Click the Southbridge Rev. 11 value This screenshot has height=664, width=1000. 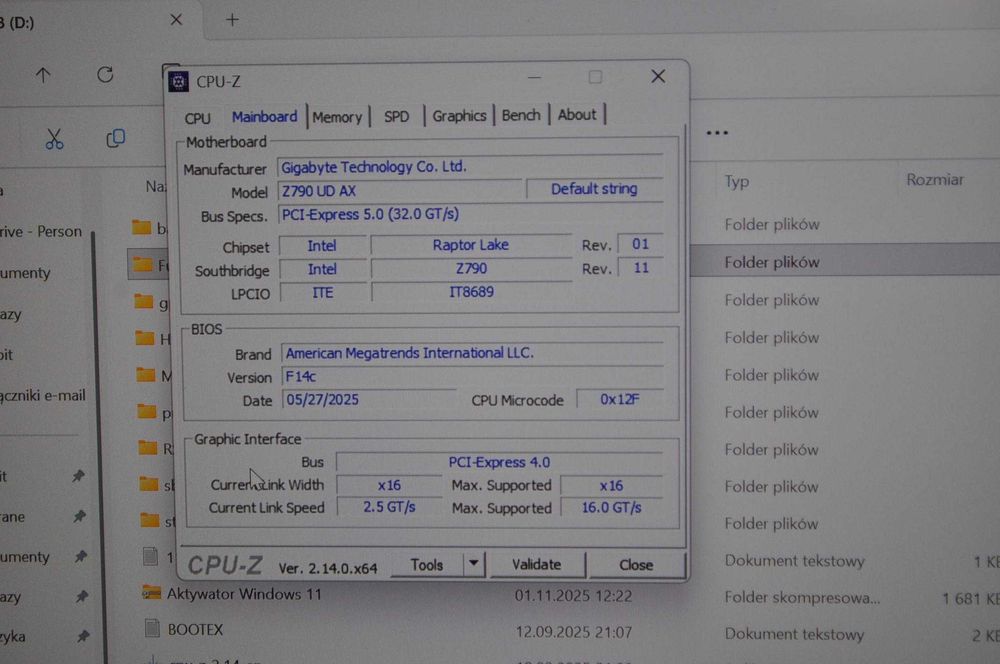coord(640,268)
